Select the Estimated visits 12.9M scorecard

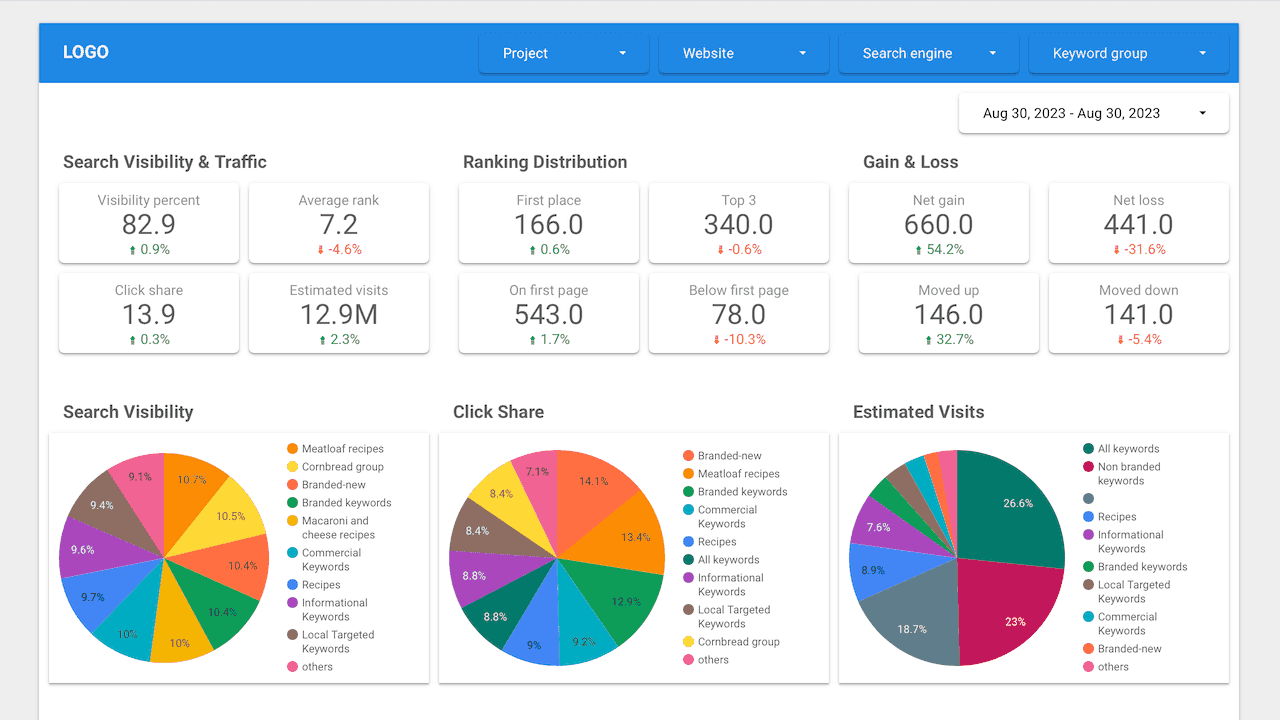pyautogui.click(x=339, y=313)
